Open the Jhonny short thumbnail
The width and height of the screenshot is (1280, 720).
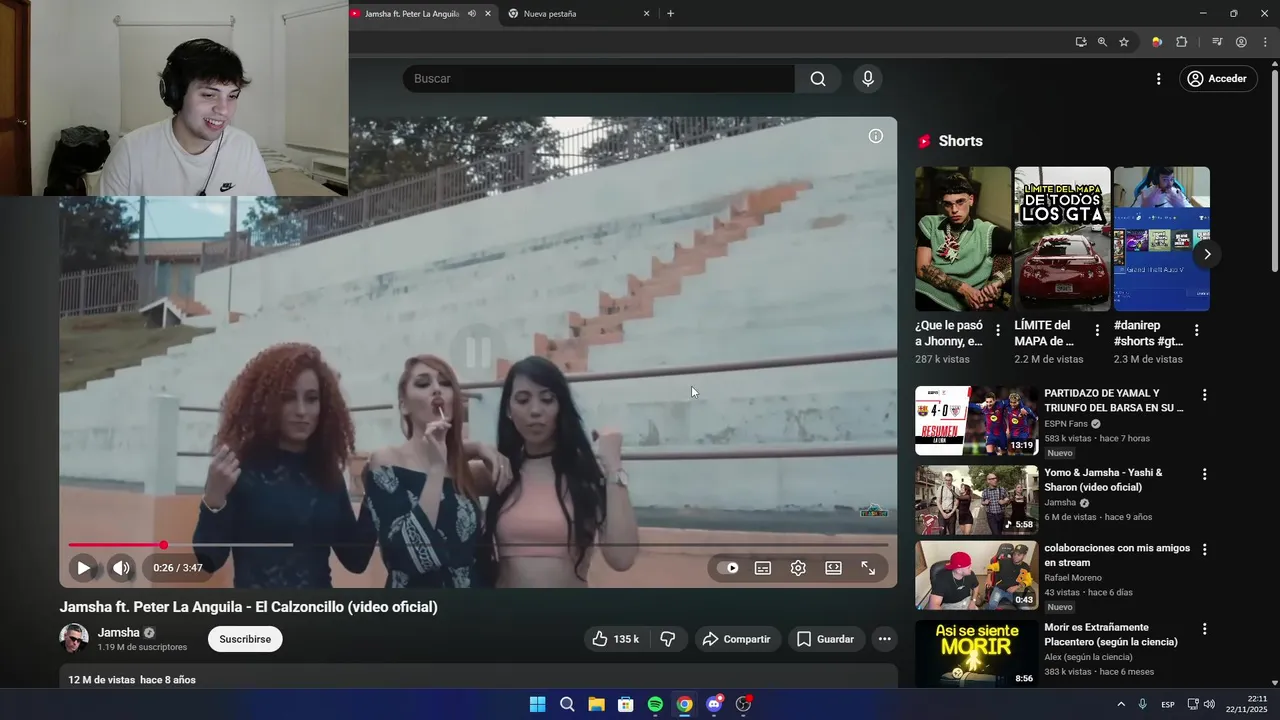coord(963,239)
